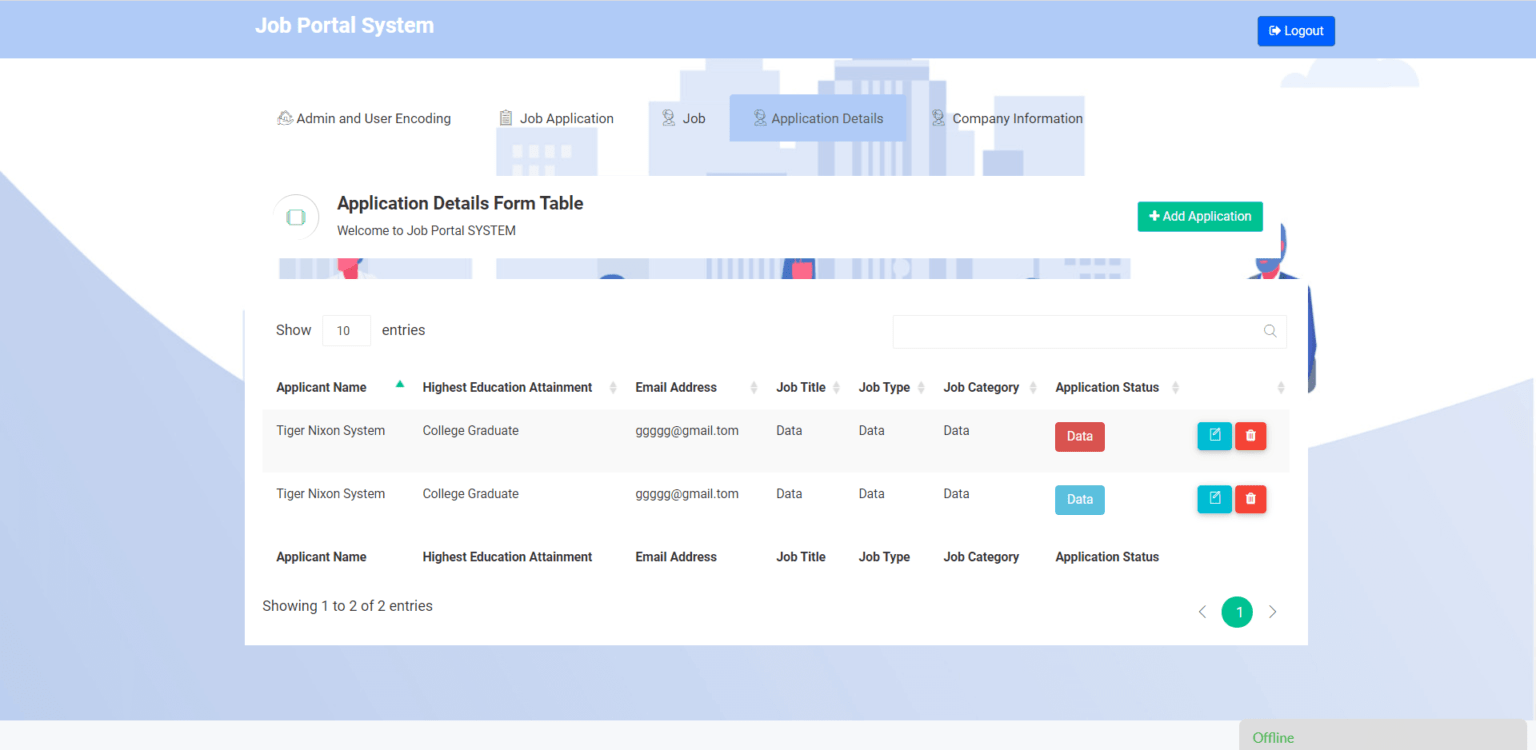Delete the second Tiger Nixon System row
This screenshot has width=1536, height=750.
(1251, 499)
